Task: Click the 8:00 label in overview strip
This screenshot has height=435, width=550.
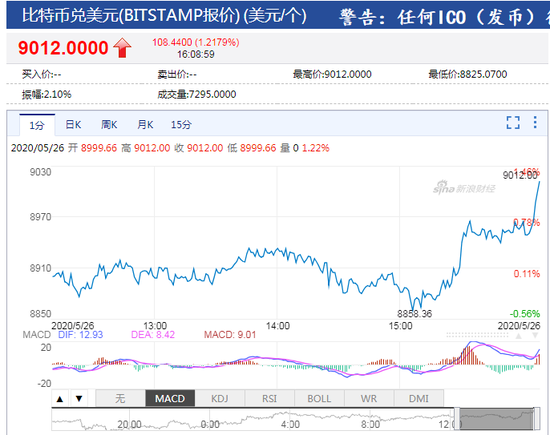Action: pos(371,424)
